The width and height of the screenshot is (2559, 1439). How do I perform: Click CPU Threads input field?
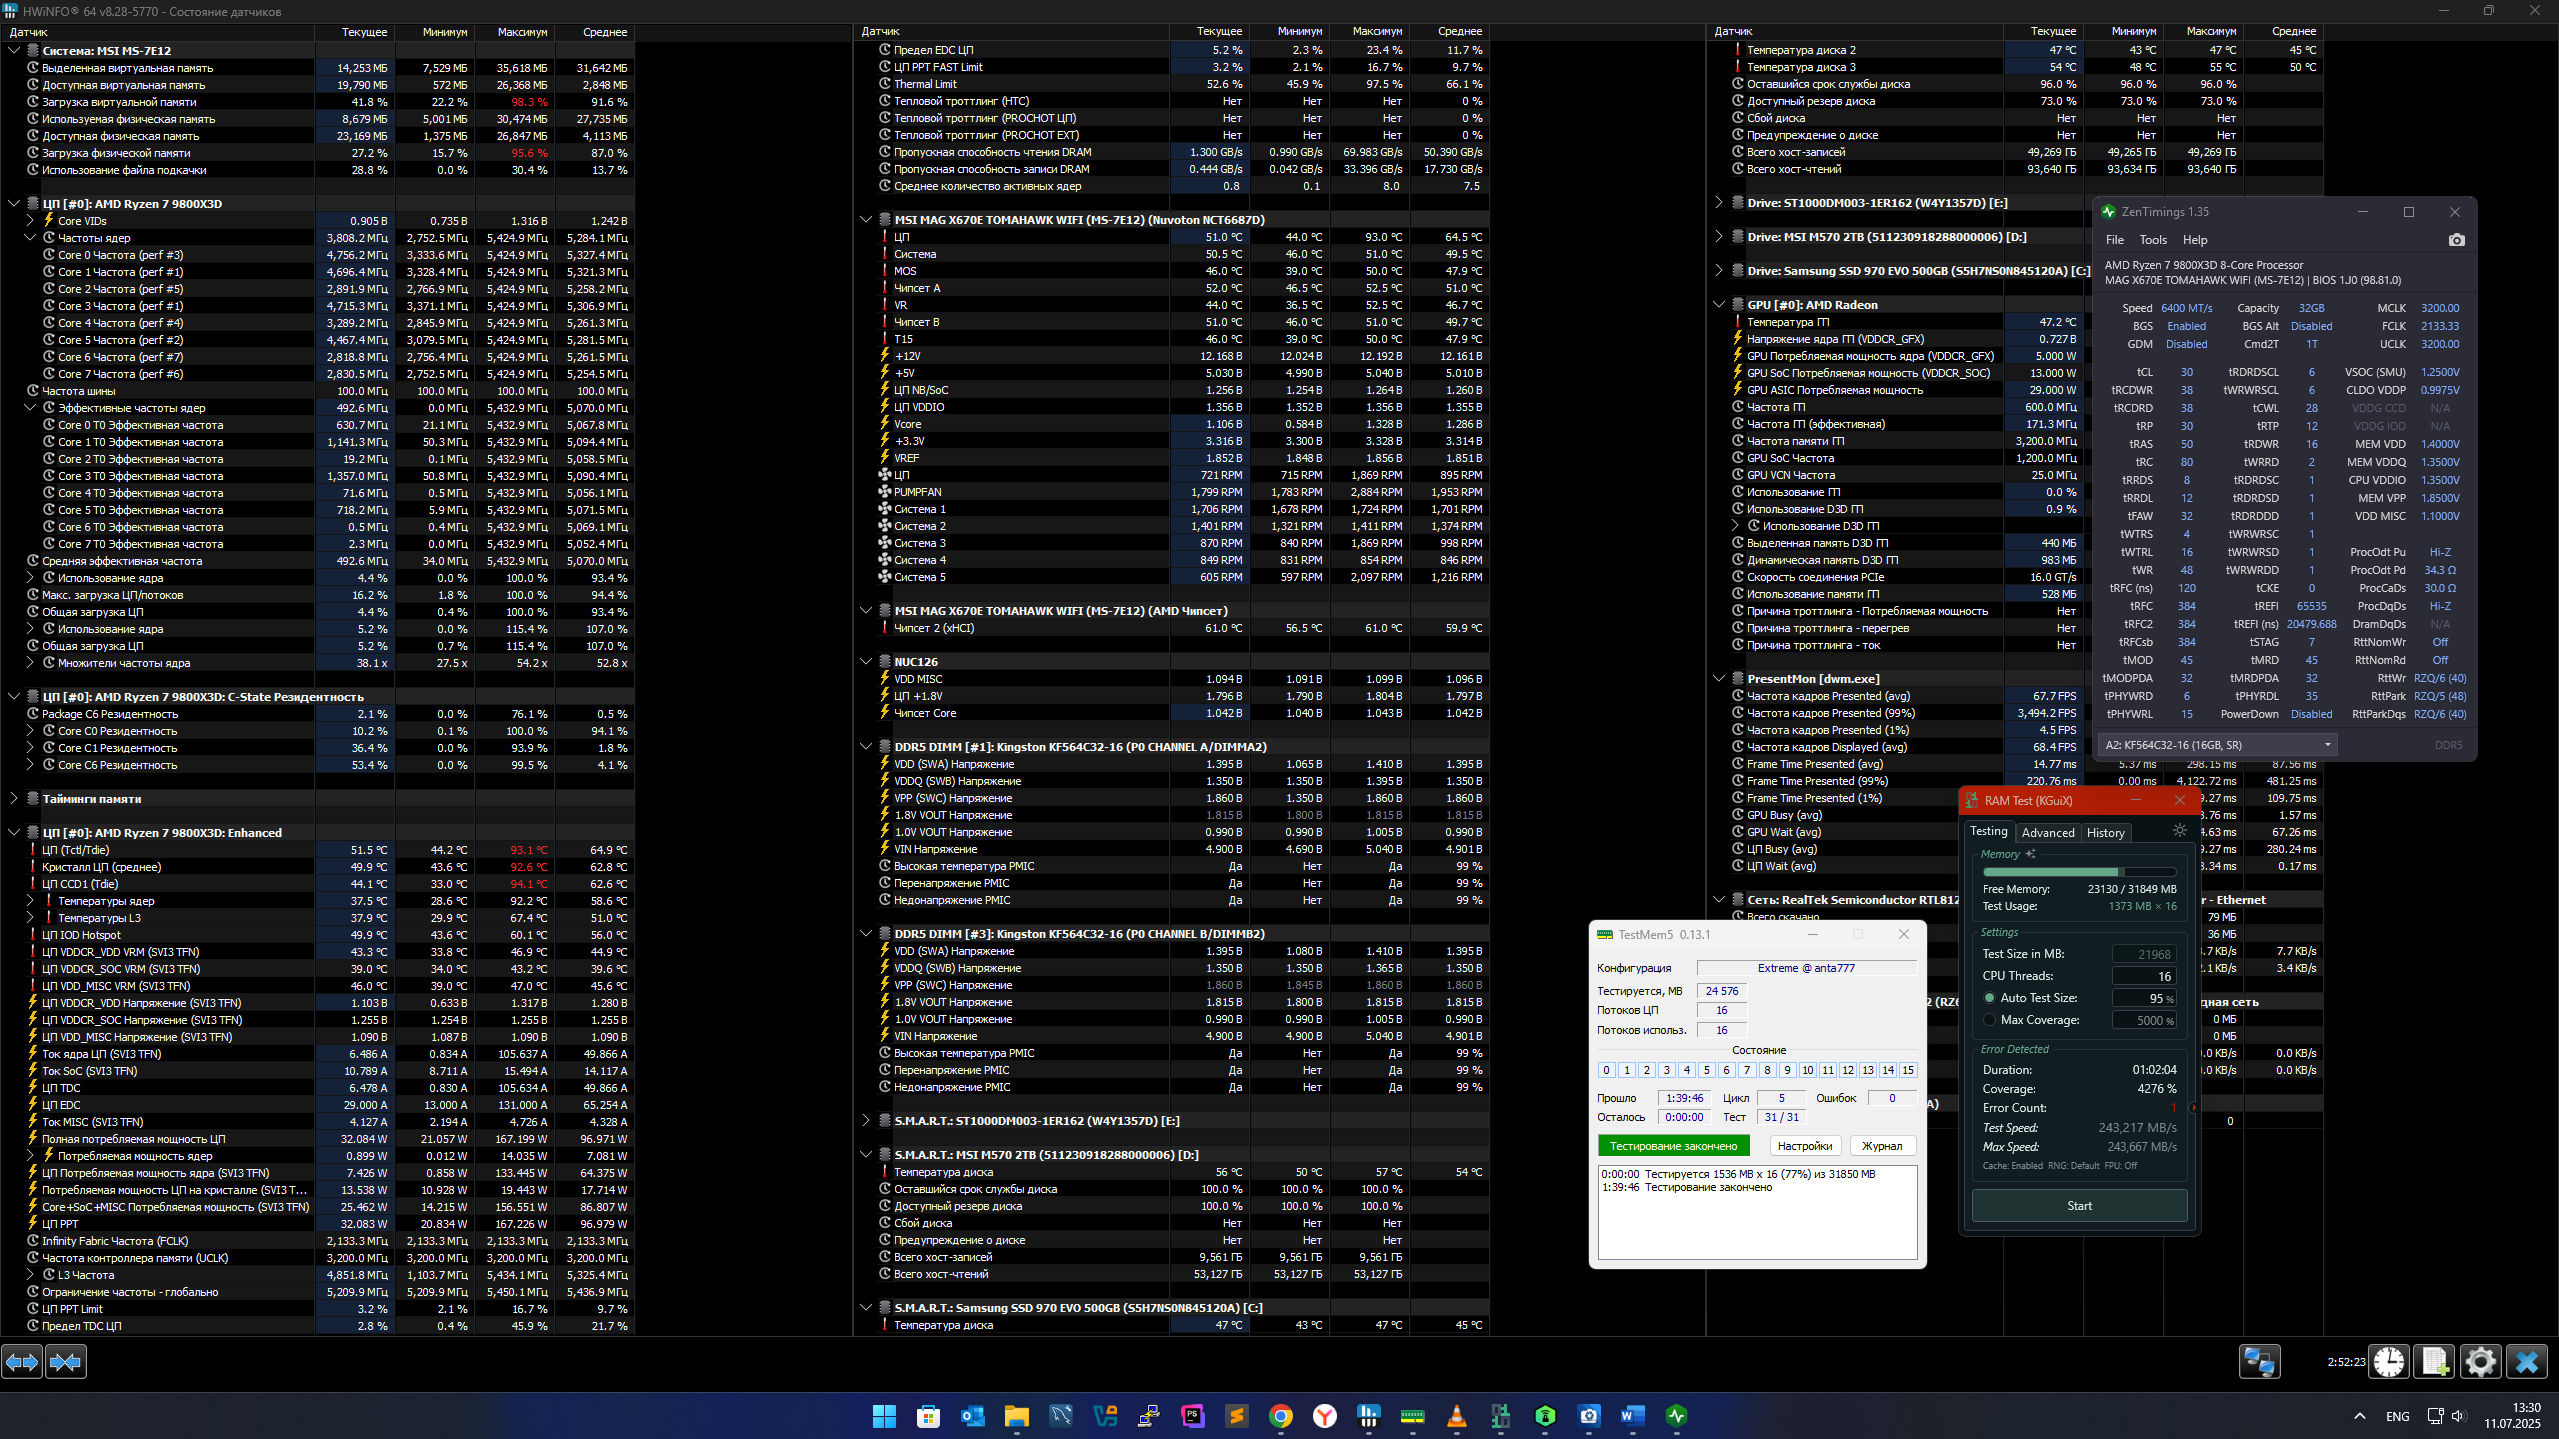pyautogui.click(x=2143, y=976)
